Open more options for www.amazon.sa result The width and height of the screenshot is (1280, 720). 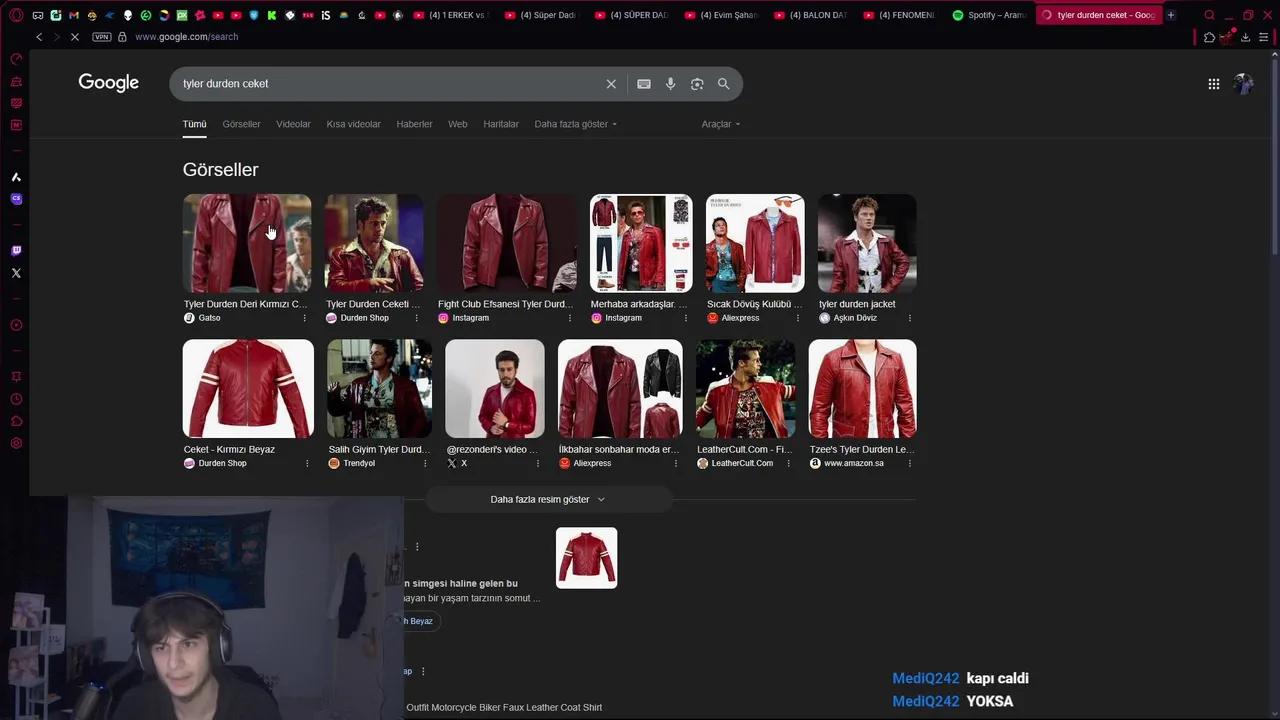coord(910,463)
